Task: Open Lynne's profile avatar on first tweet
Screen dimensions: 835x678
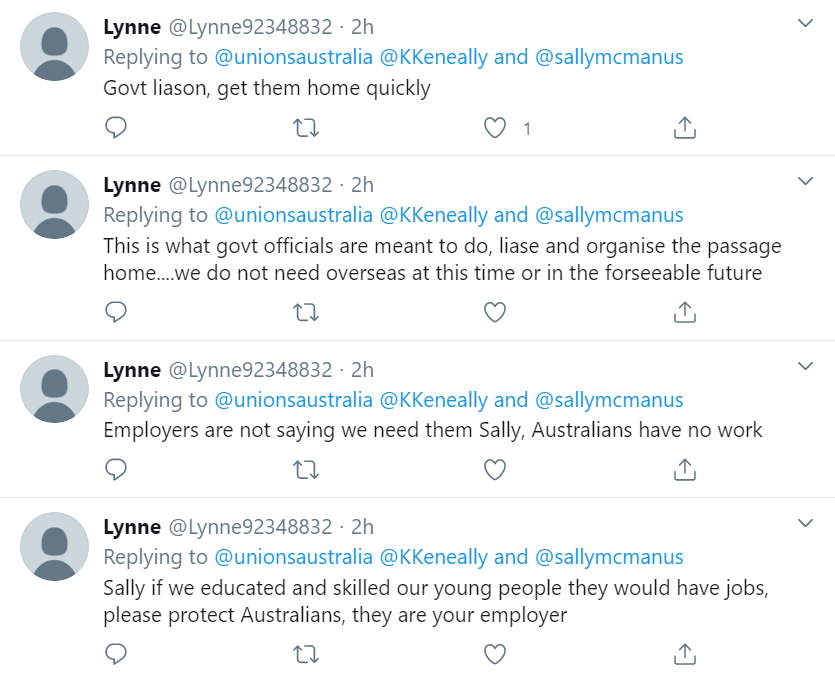Action: [55, 47]
